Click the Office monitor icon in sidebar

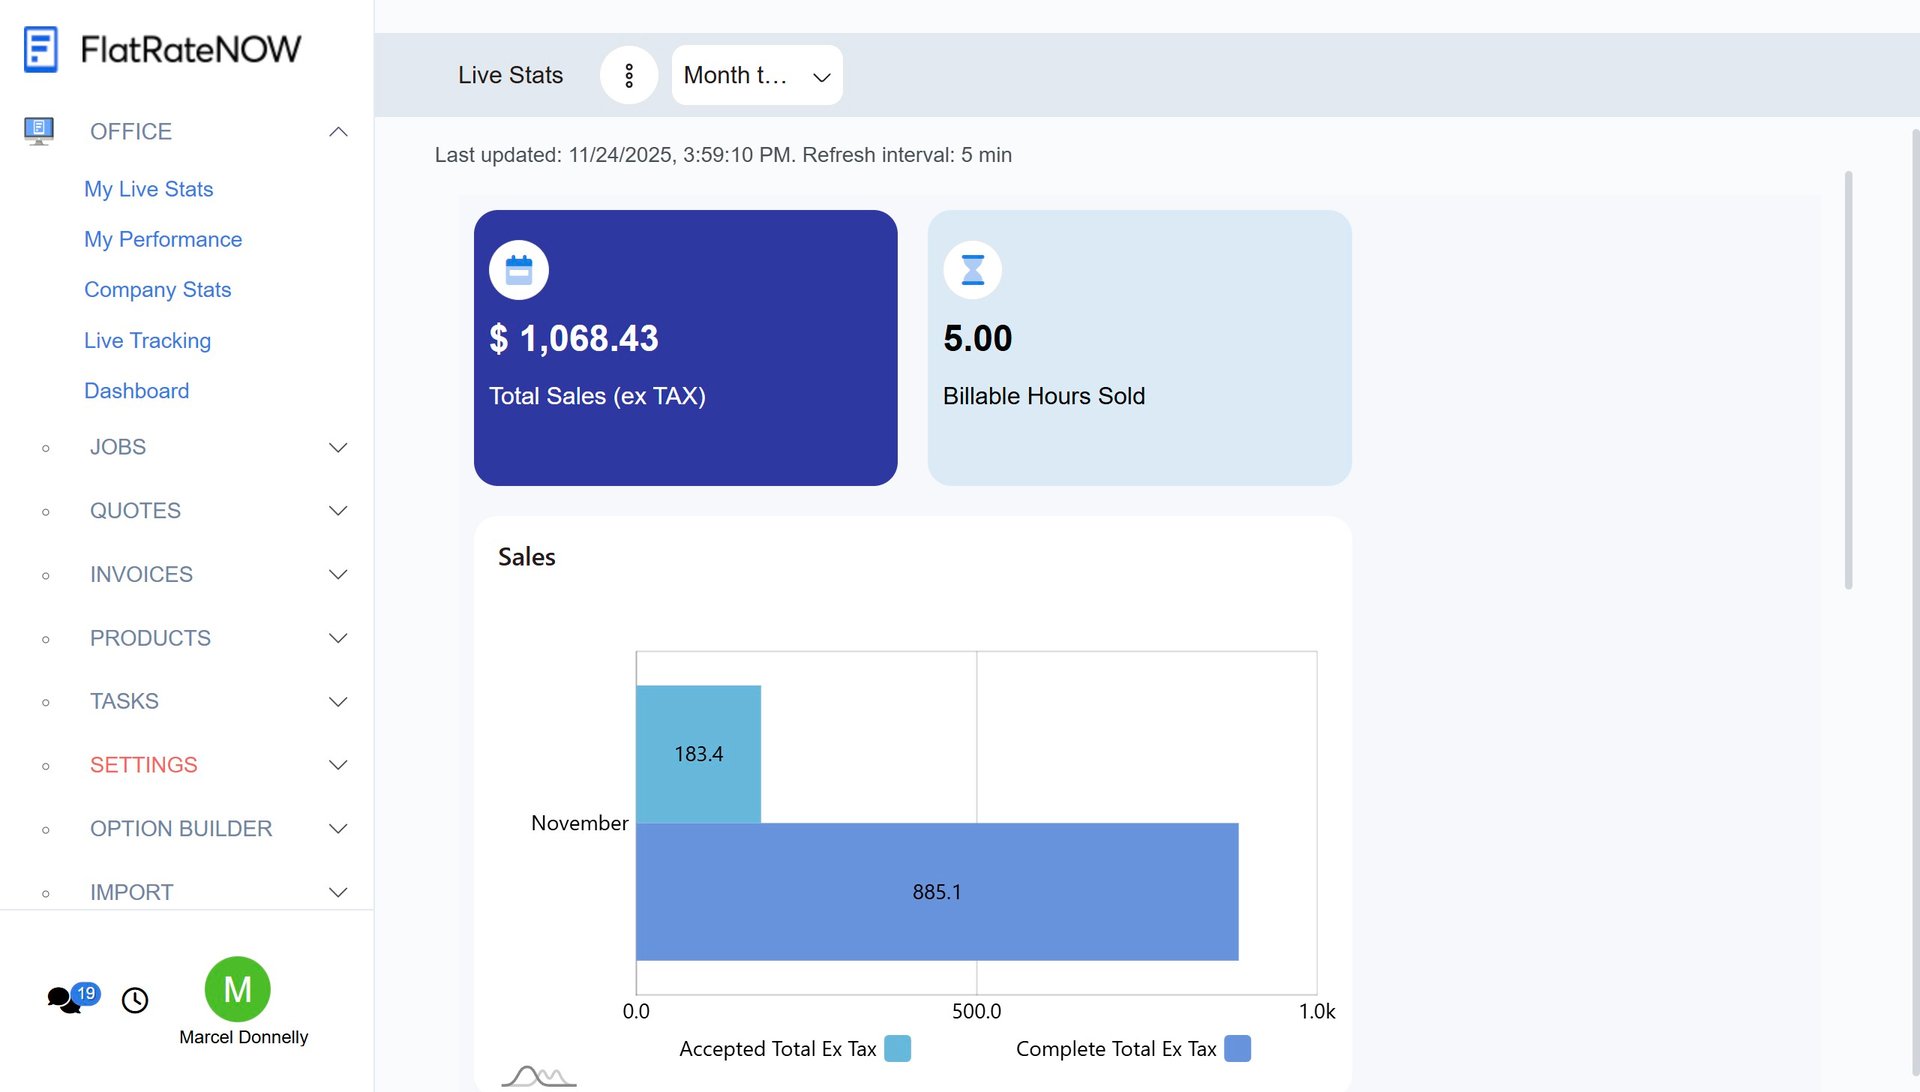point(39,131)
